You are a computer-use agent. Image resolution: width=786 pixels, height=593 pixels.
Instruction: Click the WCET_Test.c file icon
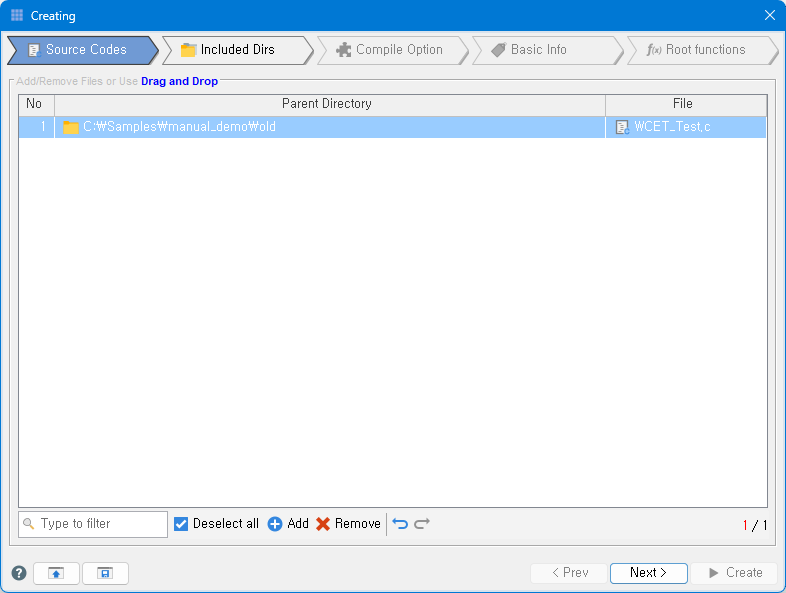click(622, 127)
